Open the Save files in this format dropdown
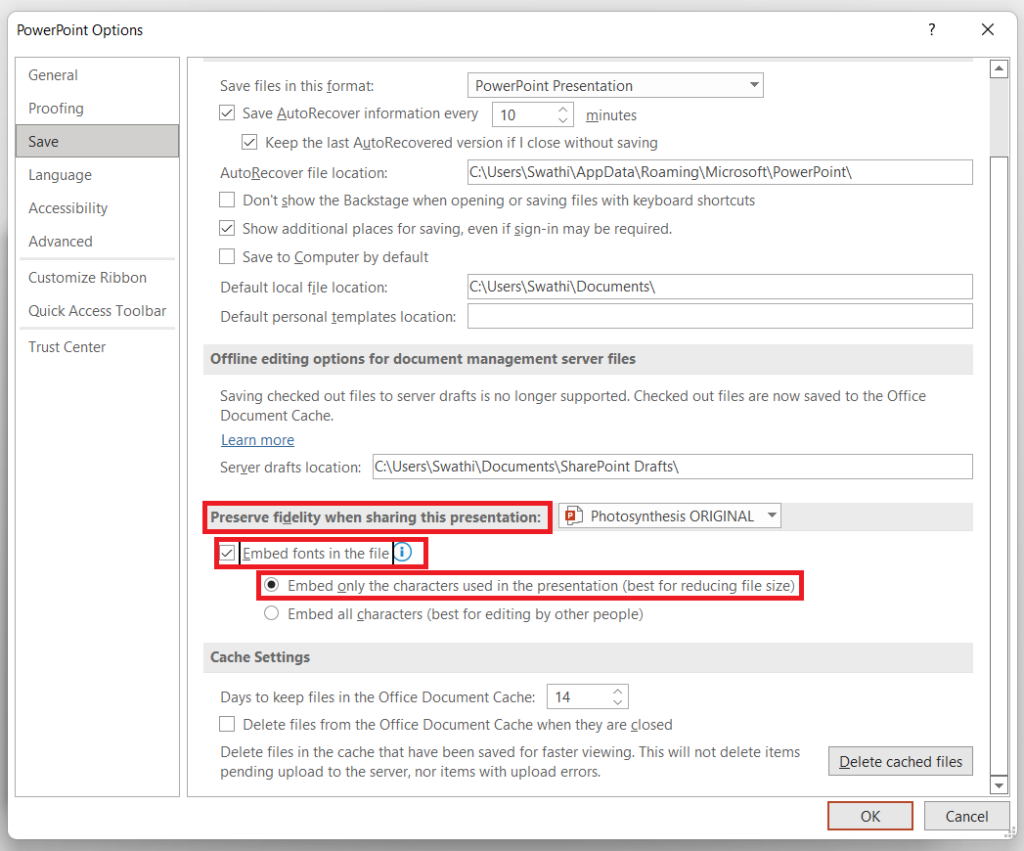This screenshot has height=851, width=1024. tap(755, 85)
